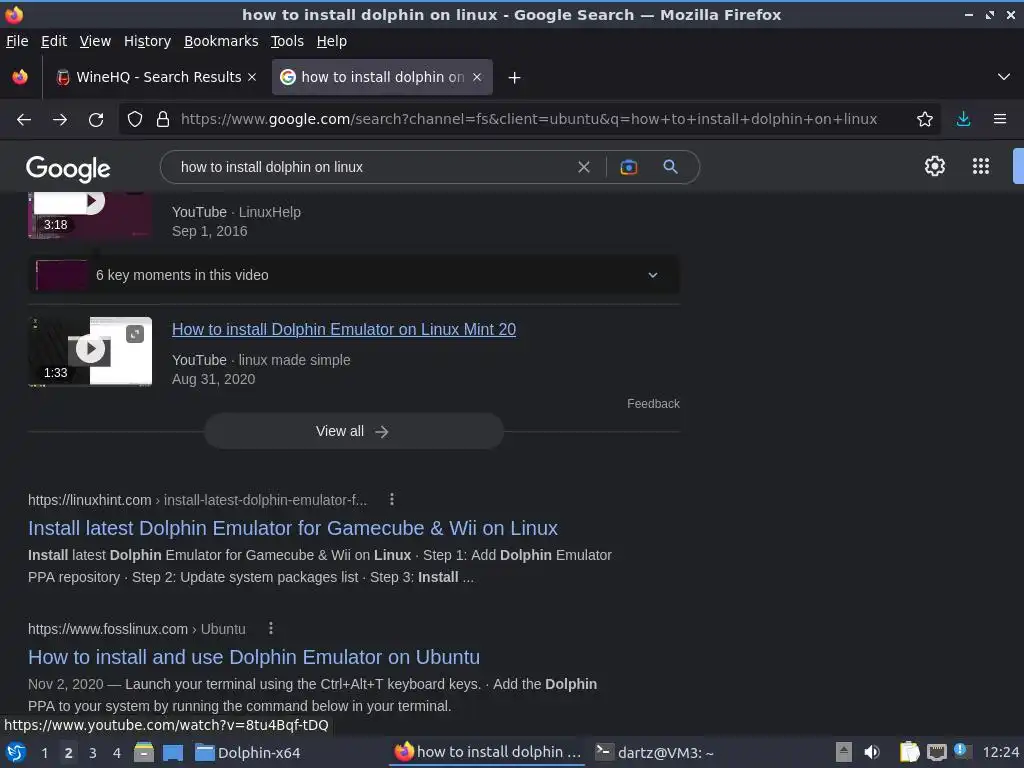
Task: Open the volume speaker tray icon
Action: pyautogui.click(x=872, y=752)
